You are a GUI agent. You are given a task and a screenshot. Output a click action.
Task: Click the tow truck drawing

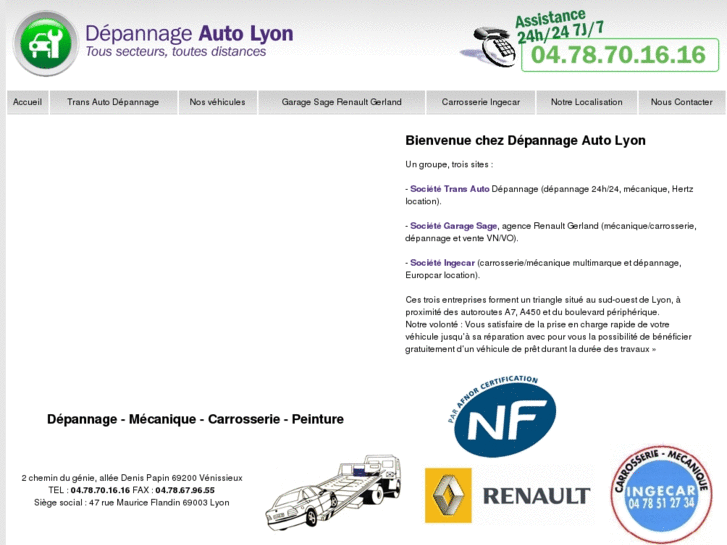tap(333, 493)
